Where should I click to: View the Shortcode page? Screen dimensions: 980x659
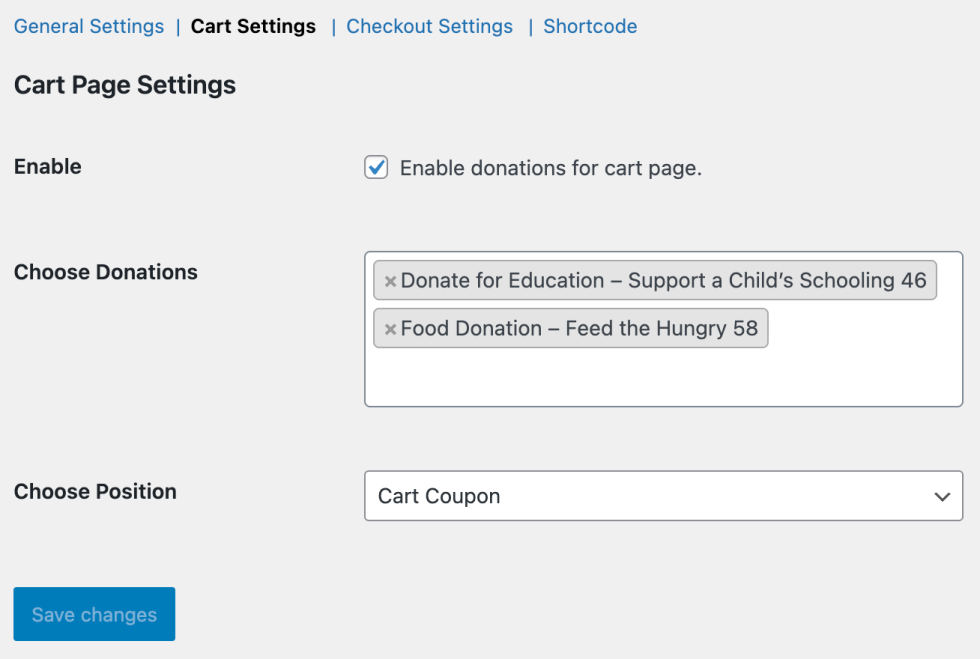click(x=589, y=26)
